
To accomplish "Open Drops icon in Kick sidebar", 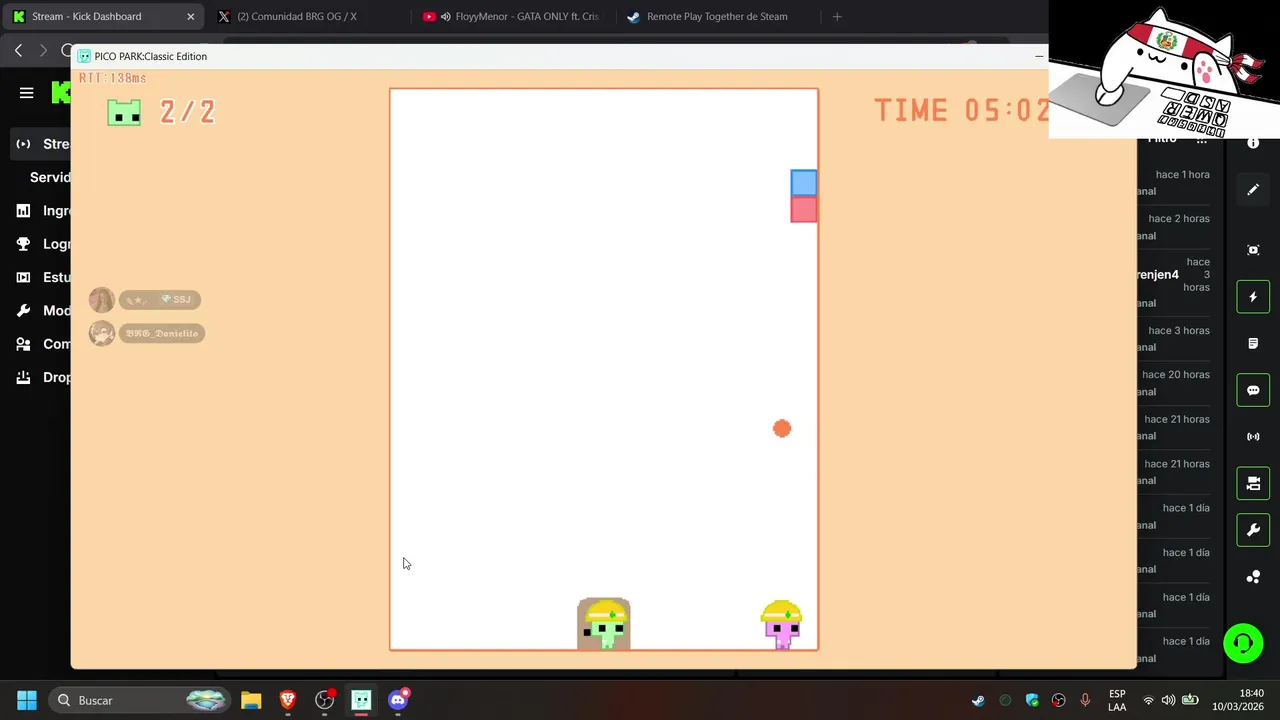I will pyautogui.click(x=24, y=377).
